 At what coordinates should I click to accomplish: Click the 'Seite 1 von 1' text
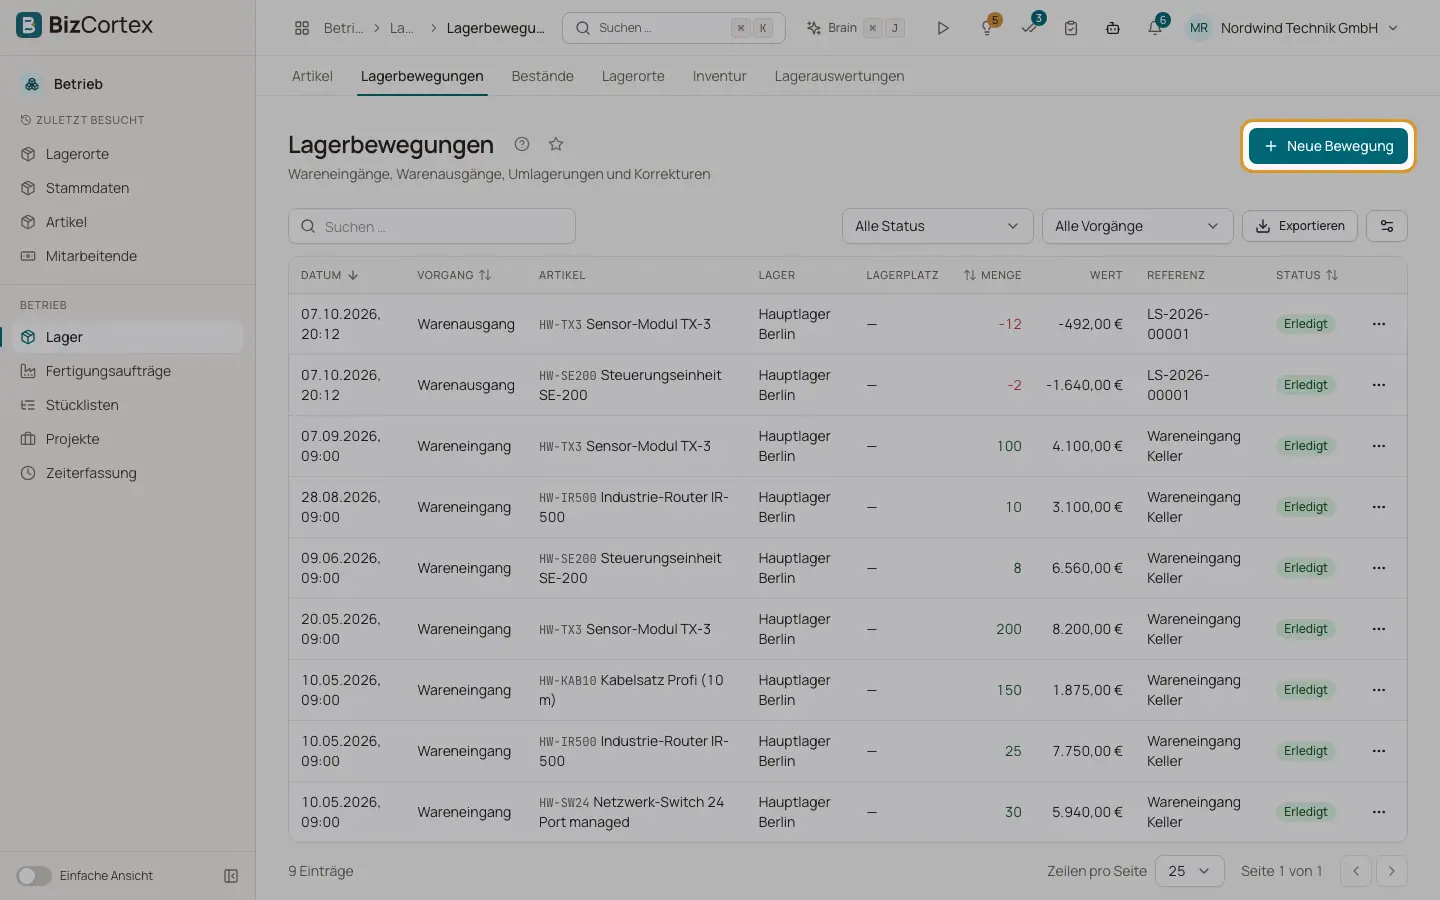(1281, 871)
